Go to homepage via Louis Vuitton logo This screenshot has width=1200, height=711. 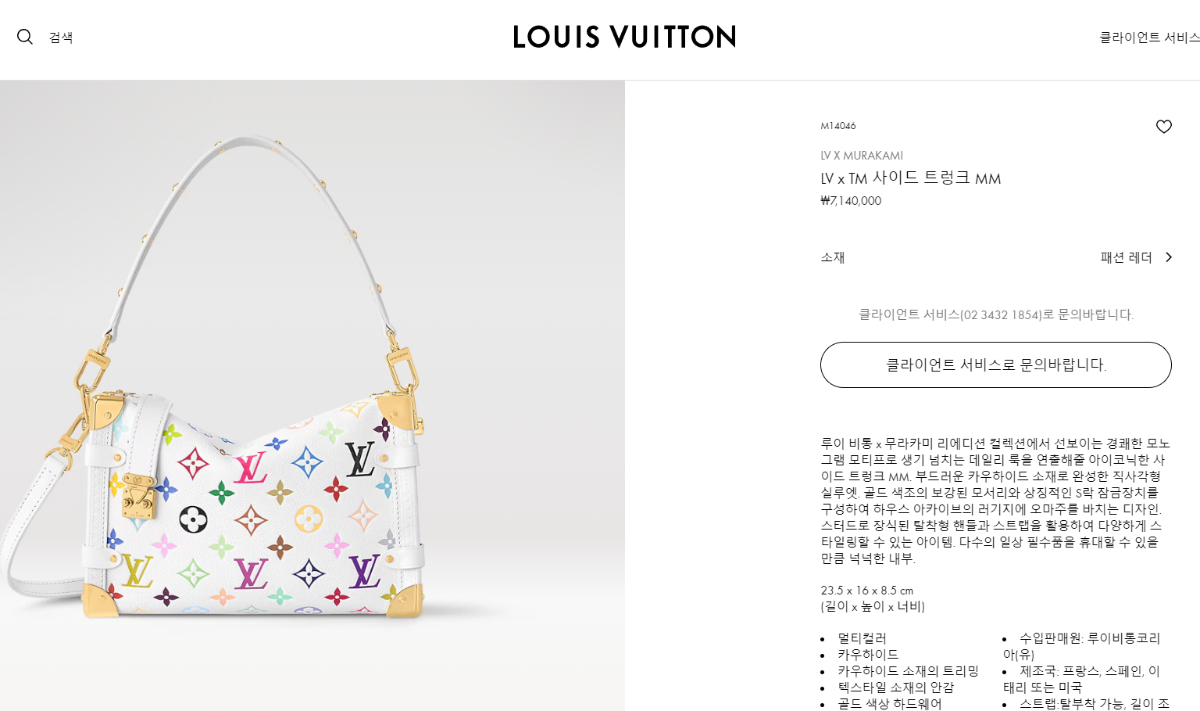pos(625,37)
